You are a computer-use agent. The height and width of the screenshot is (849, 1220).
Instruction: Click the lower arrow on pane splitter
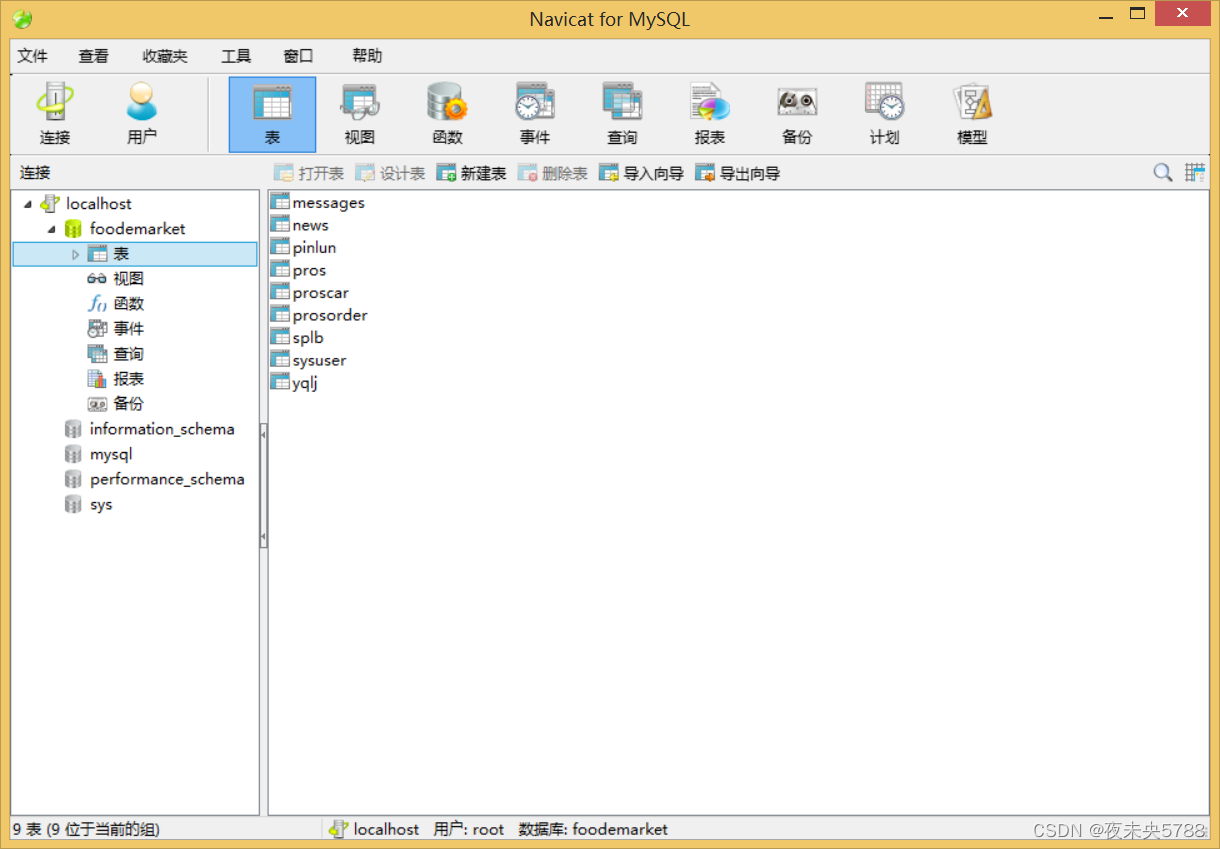[264, 538]
